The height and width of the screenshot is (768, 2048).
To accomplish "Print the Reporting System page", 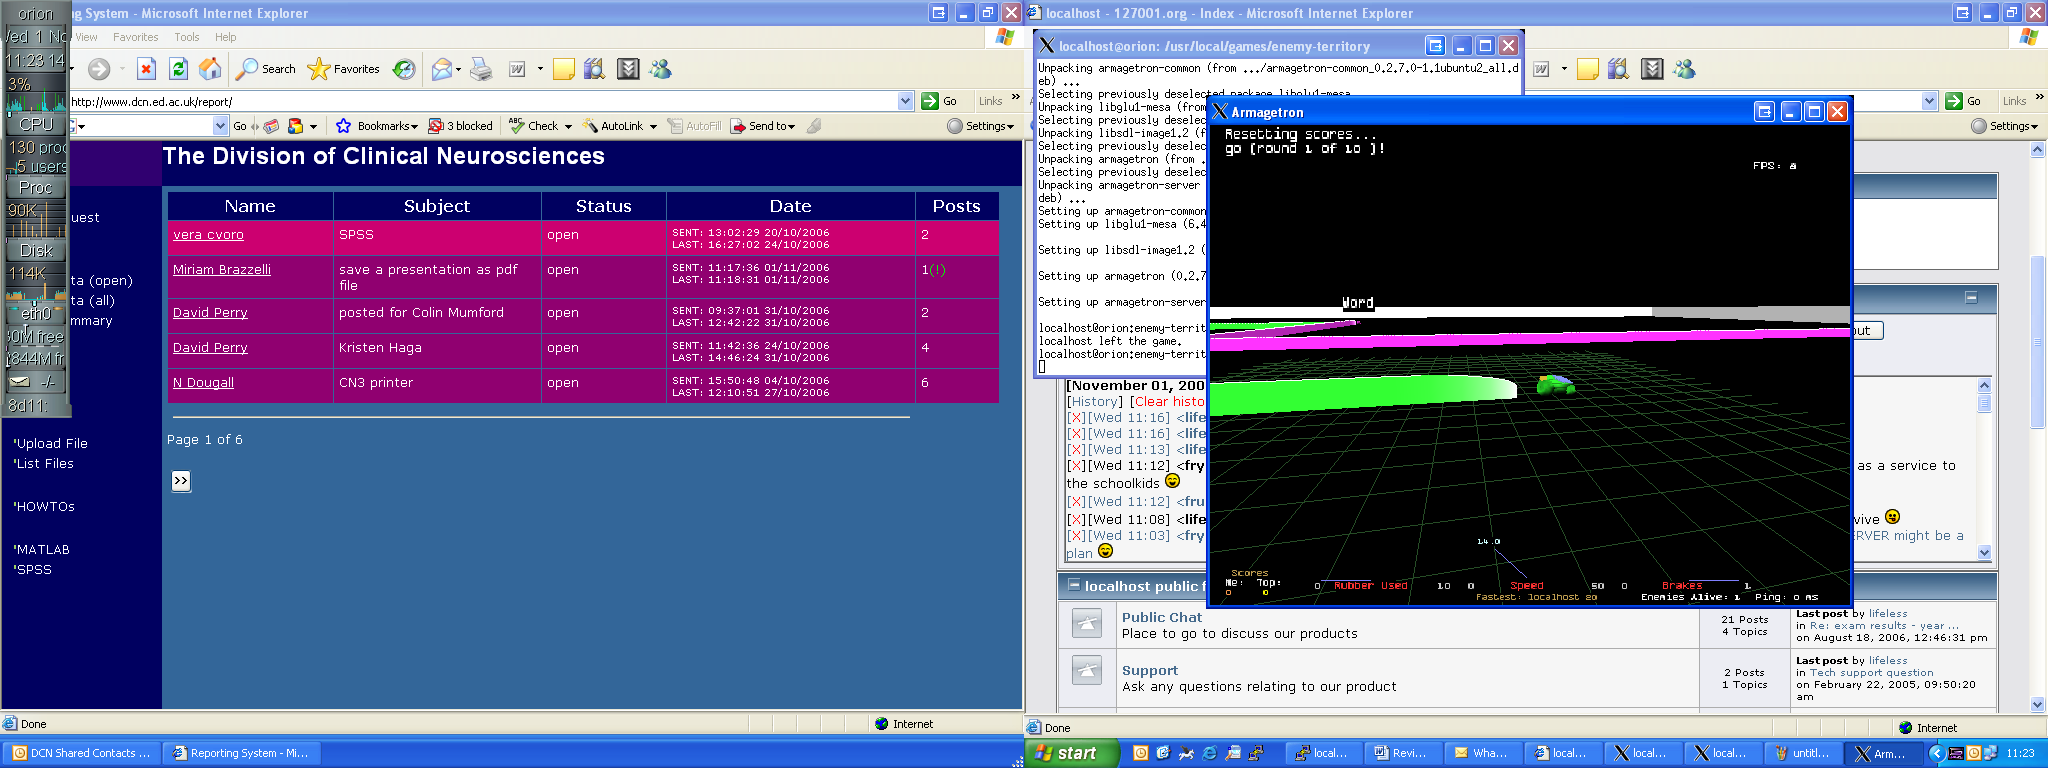I will click(x=481, y=69).
